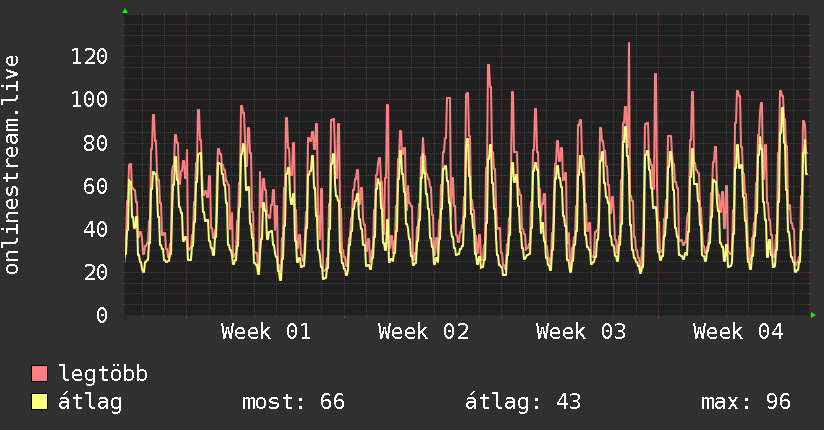Select the átlag legend label beside yellow swatch
824x430 pixels.
click(90, 402)
